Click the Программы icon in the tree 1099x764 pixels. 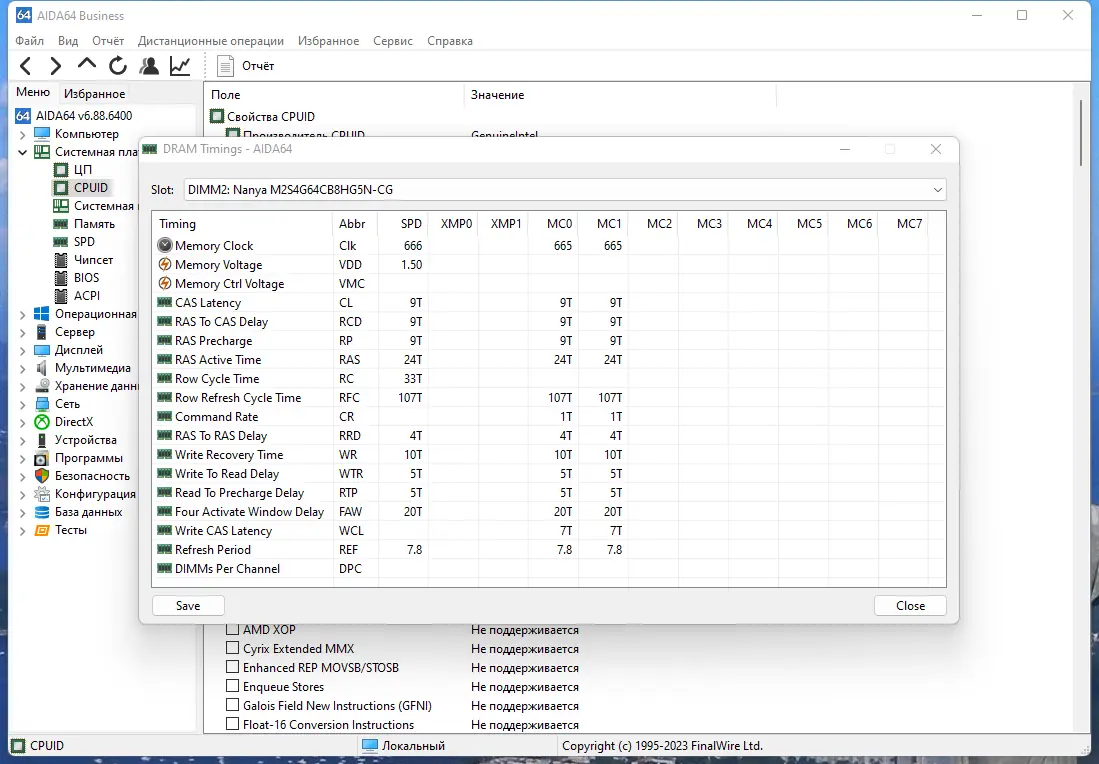[42, 458]
